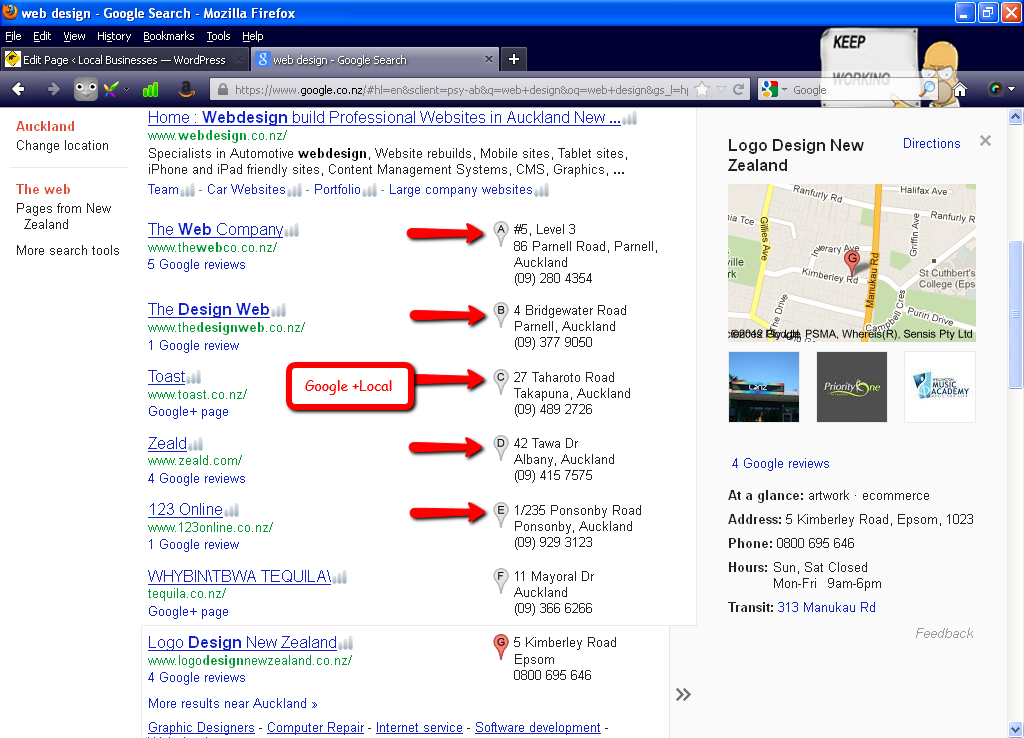The height and width of the screenshot is (738, 1024).
Task: Open the Toast result link
Action: (167, 376)
